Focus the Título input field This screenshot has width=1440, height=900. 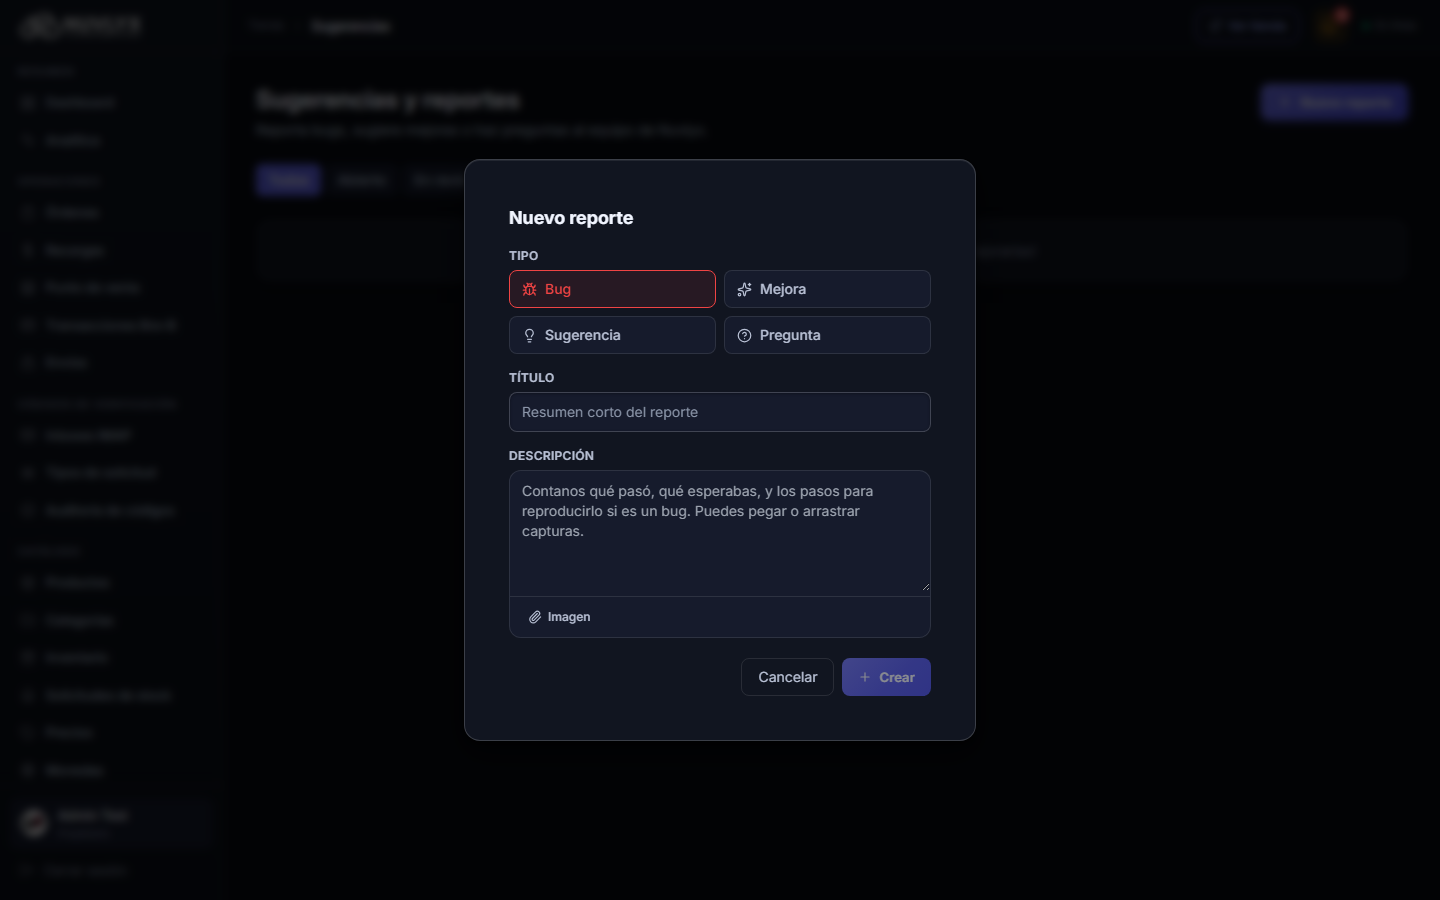click(x=720, y=412)
